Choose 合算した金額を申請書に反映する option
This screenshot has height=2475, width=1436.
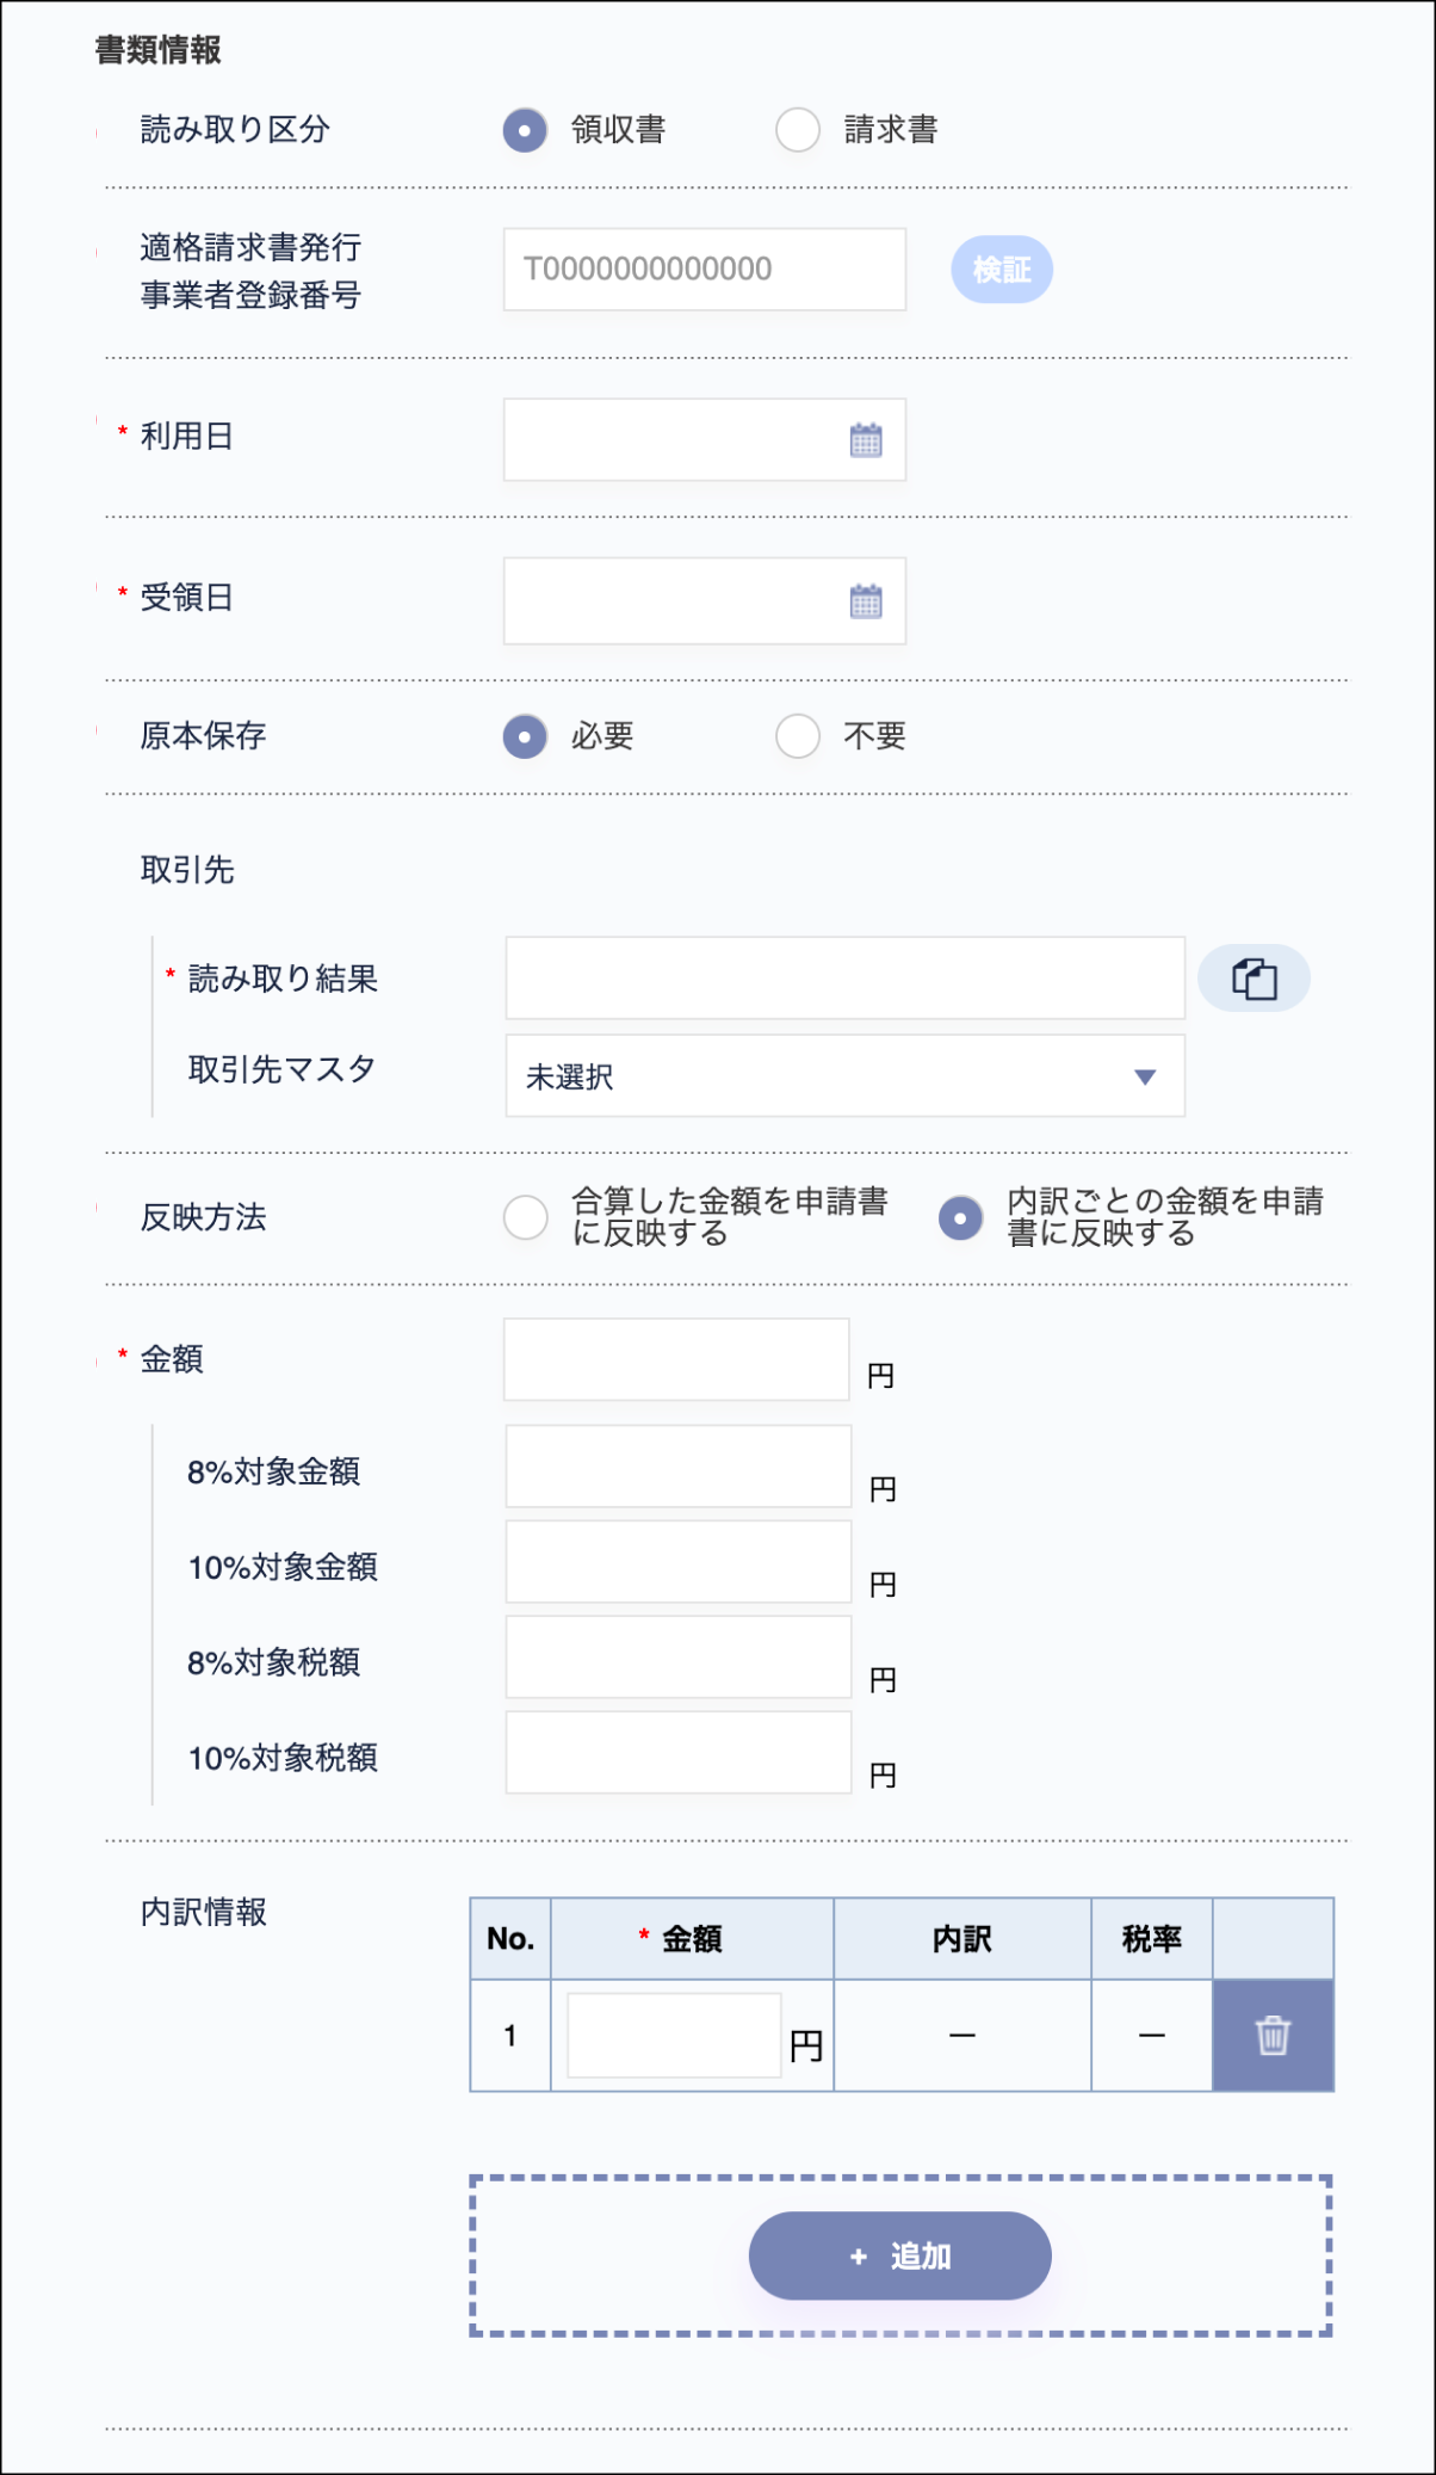pos(524,1219)
